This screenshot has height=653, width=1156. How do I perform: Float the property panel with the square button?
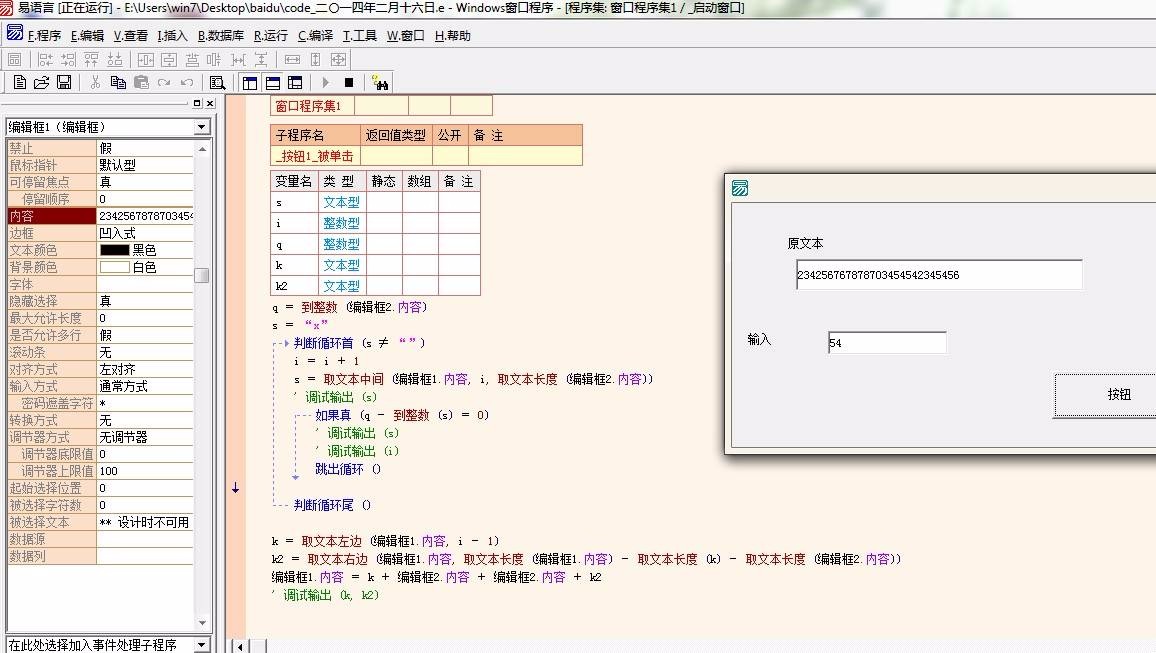197,103
